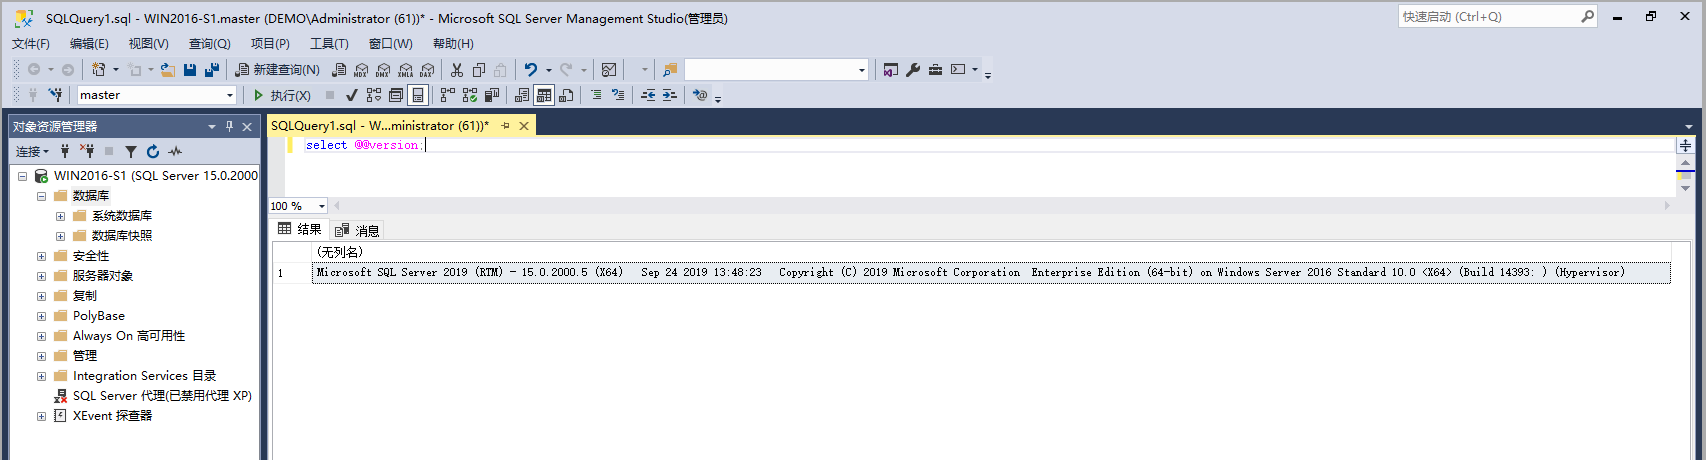Image resolution: width=1706 pixels, height=460 pixels.
Task: Click the comment out selected lines icon
Action: (x=596, y=95)
